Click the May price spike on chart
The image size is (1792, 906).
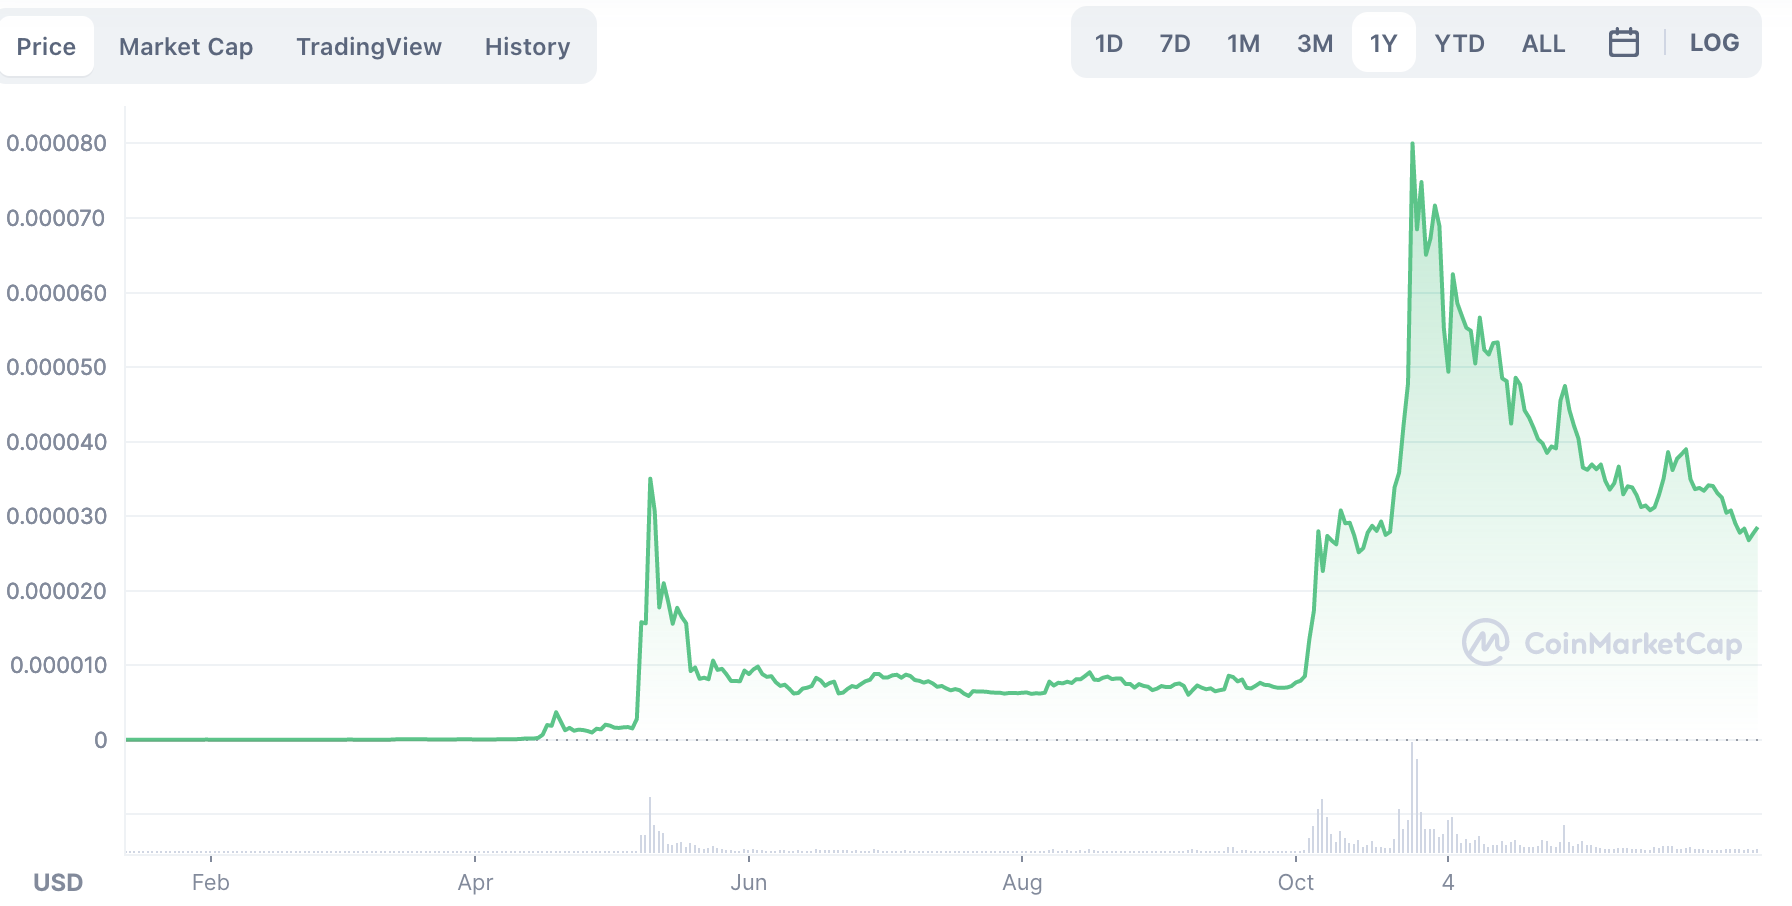coord(650,479)
